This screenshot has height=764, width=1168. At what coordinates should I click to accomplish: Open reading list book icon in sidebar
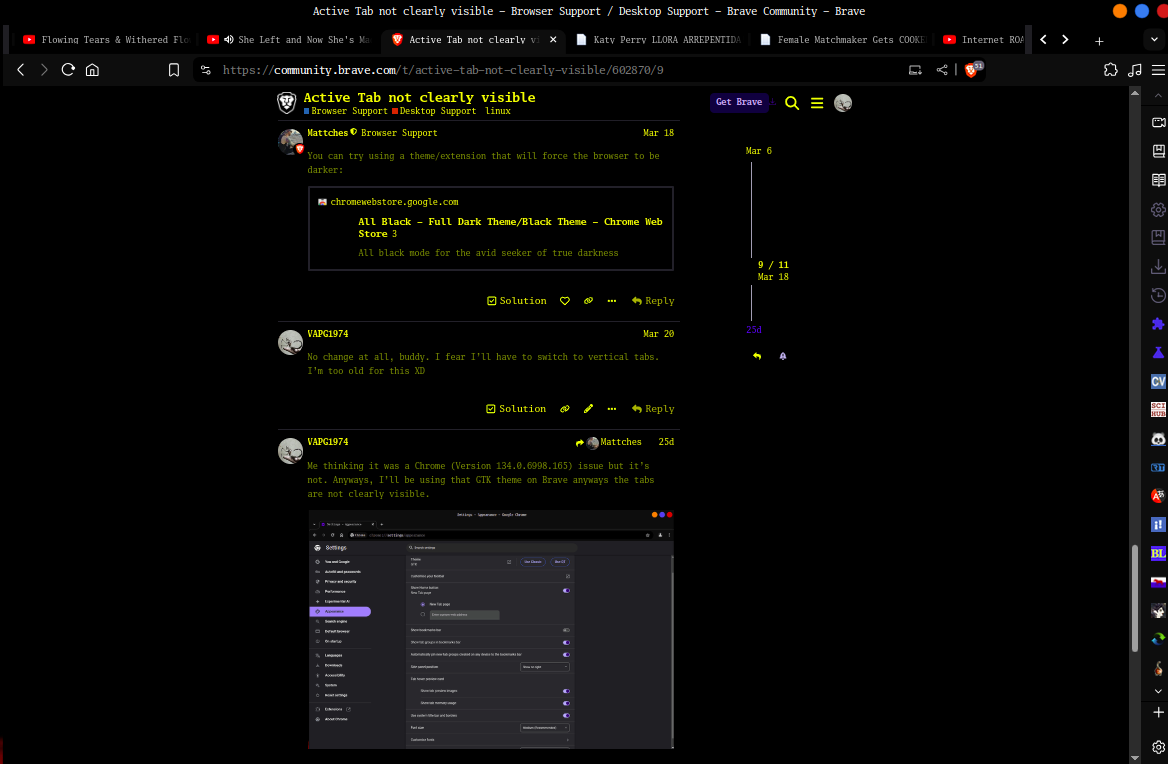click(1158, 180)
